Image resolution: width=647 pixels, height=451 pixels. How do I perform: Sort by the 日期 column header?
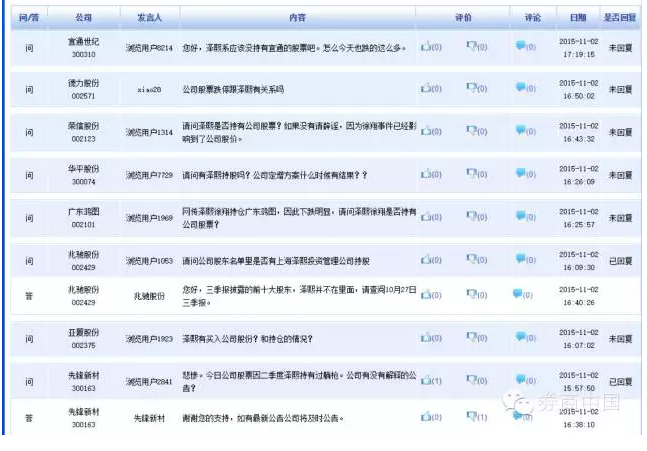click(578, 18)
